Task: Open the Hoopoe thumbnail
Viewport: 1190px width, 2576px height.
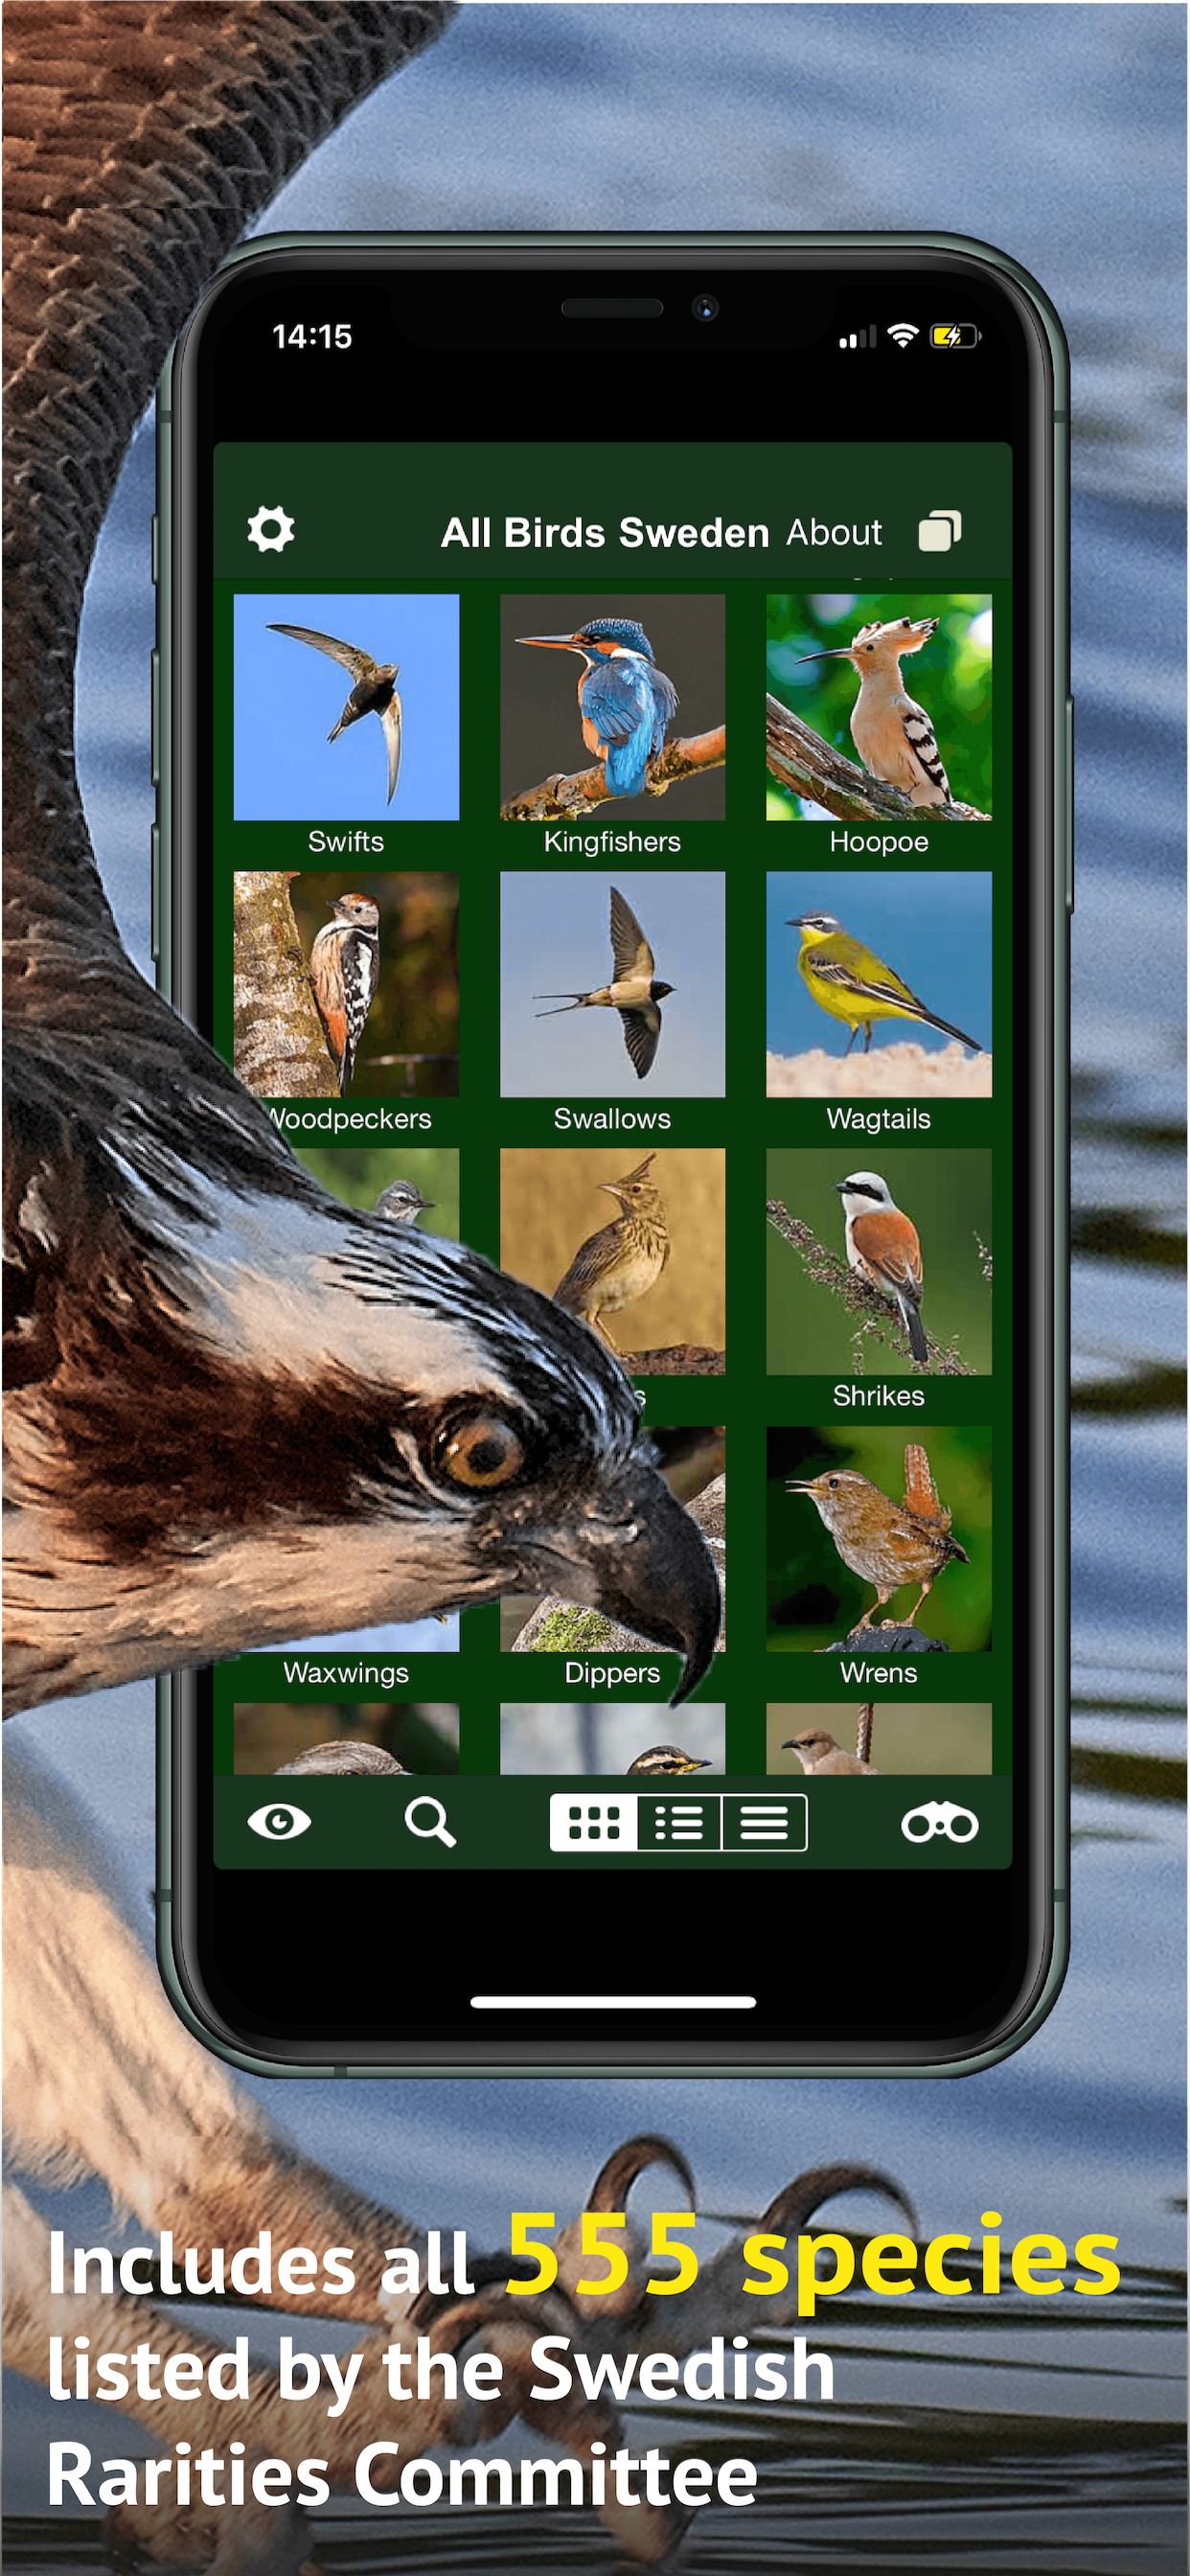Action: (879, 707)
